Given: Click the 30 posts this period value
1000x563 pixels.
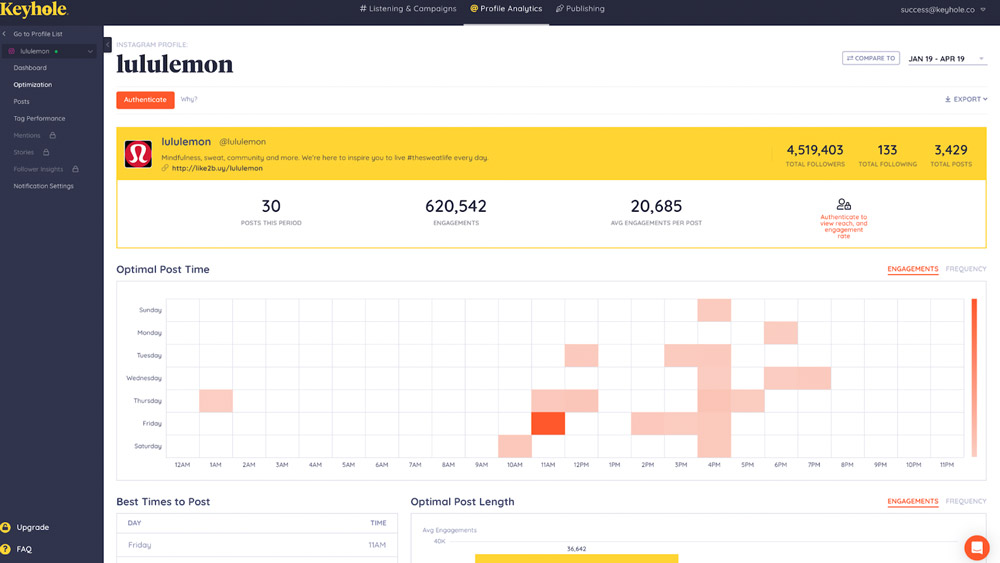Looking at the screenshot, I should 271,206.
